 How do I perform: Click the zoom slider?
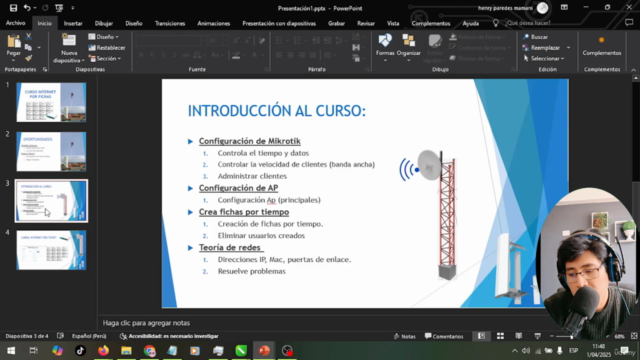[571, 336]
